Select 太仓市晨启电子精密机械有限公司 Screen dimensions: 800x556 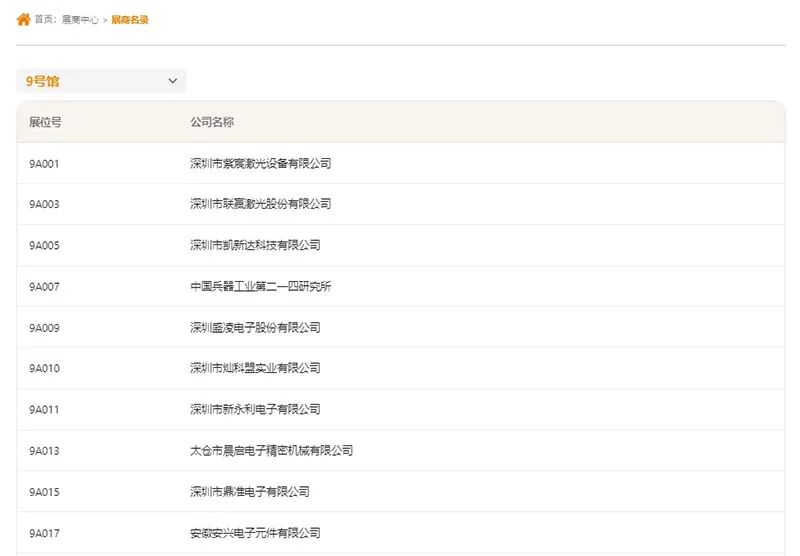click(x=271, y=450)
